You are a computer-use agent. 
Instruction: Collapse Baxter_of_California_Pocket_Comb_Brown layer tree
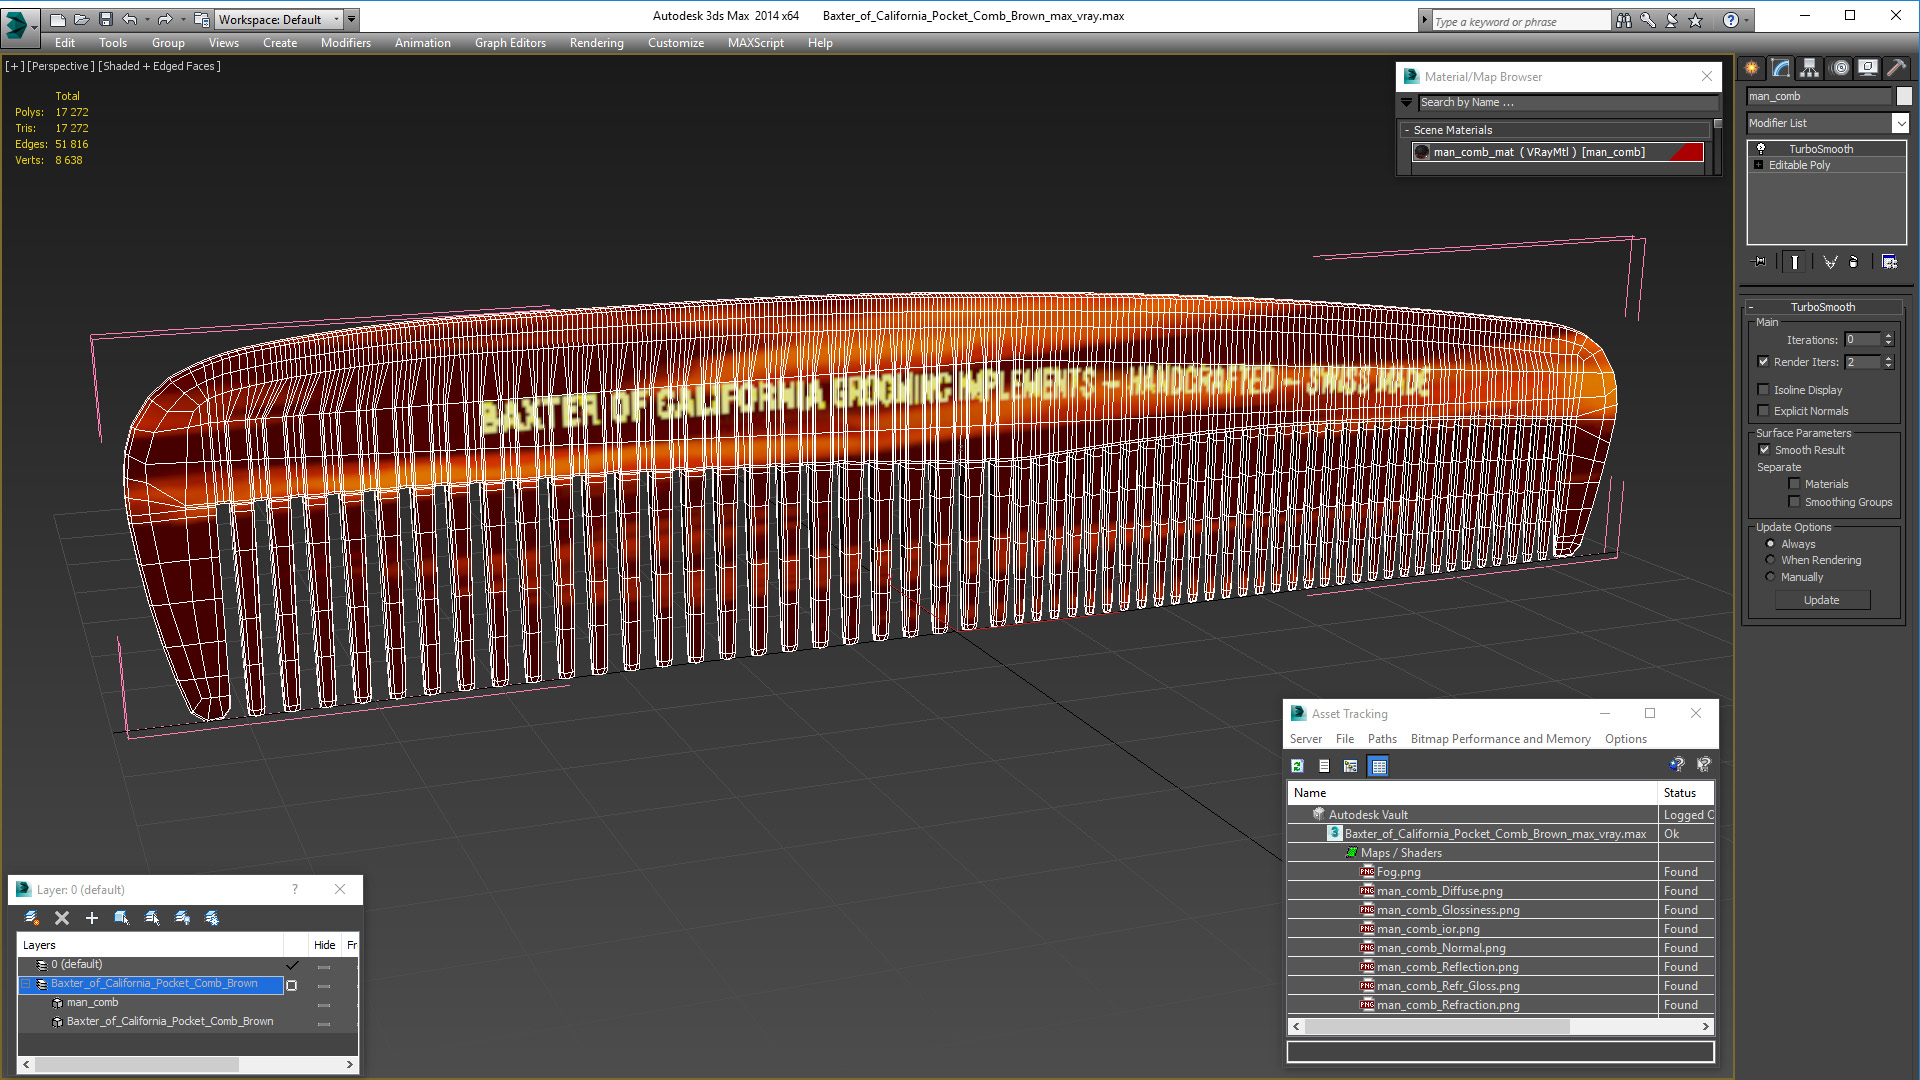coord(27,984)
